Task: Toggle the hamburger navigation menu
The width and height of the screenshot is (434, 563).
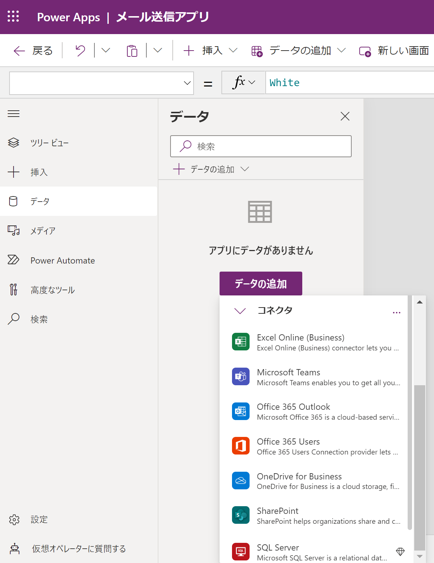Action: [x=14, y=113]
